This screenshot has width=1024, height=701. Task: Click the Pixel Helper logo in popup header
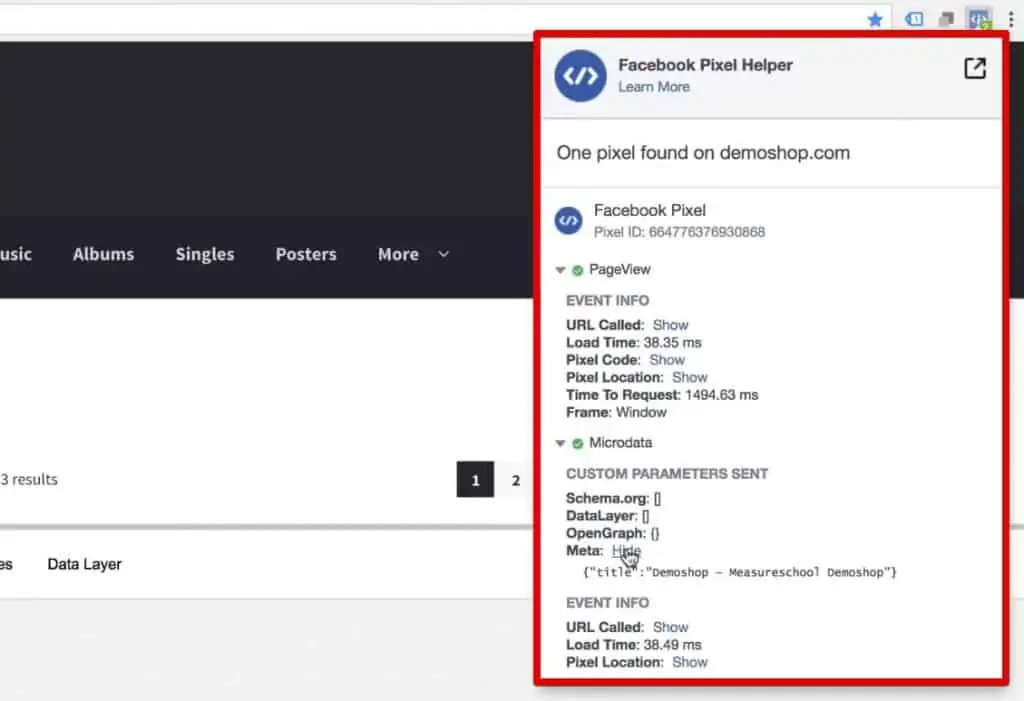[x=580, y=75]
